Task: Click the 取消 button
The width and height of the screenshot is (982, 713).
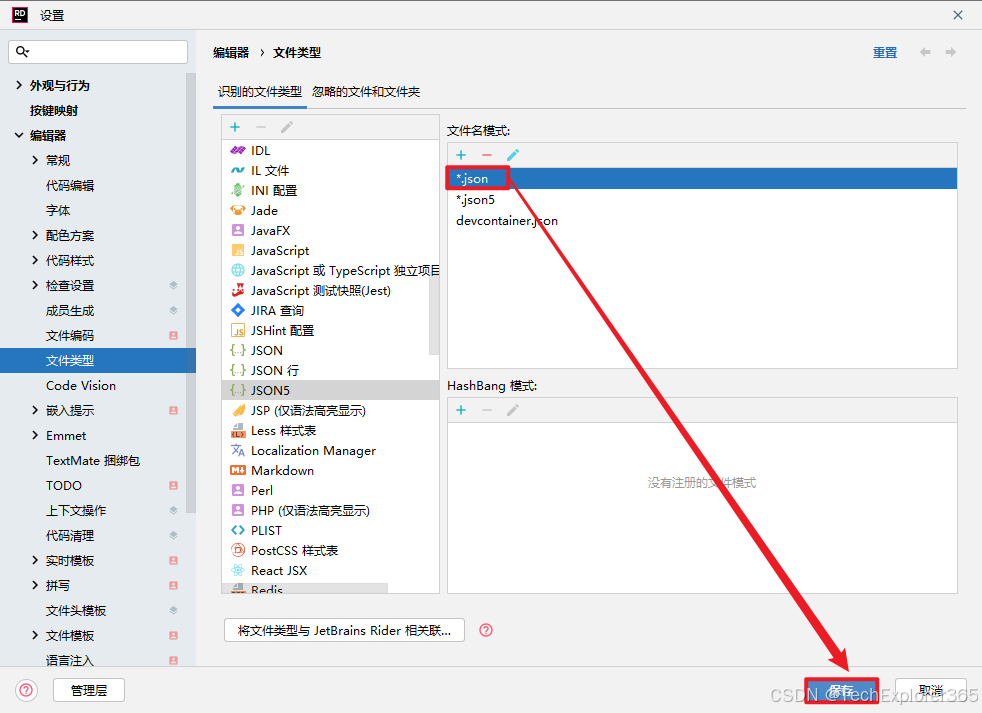Action: tap(931, 690)
